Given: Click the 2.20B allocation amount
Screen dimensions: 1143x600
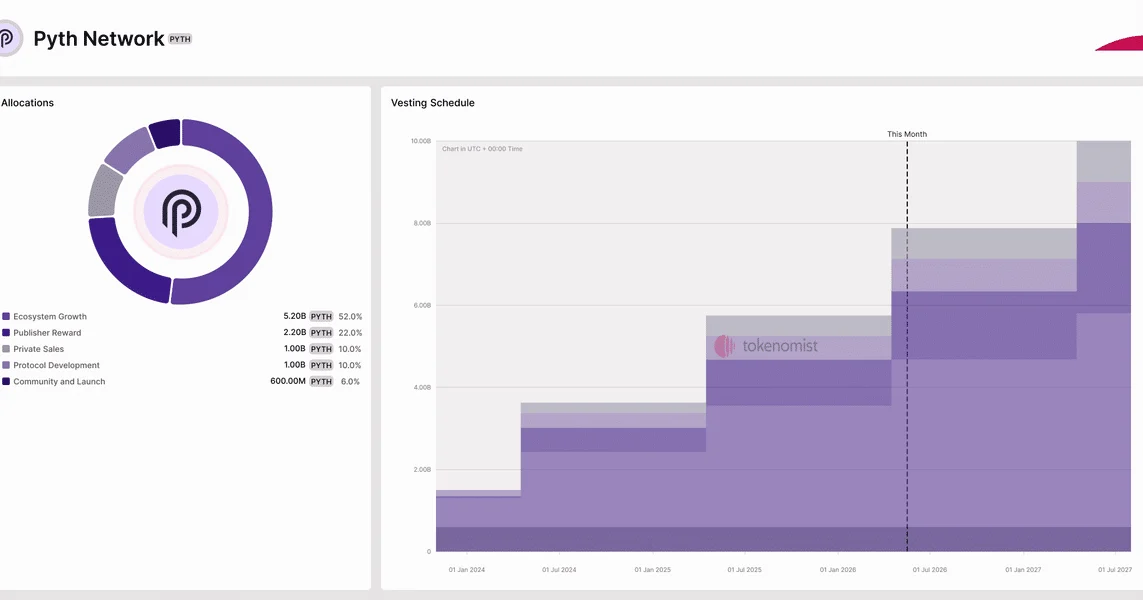Looking at the screenshot, I should (x=294, y=332).
